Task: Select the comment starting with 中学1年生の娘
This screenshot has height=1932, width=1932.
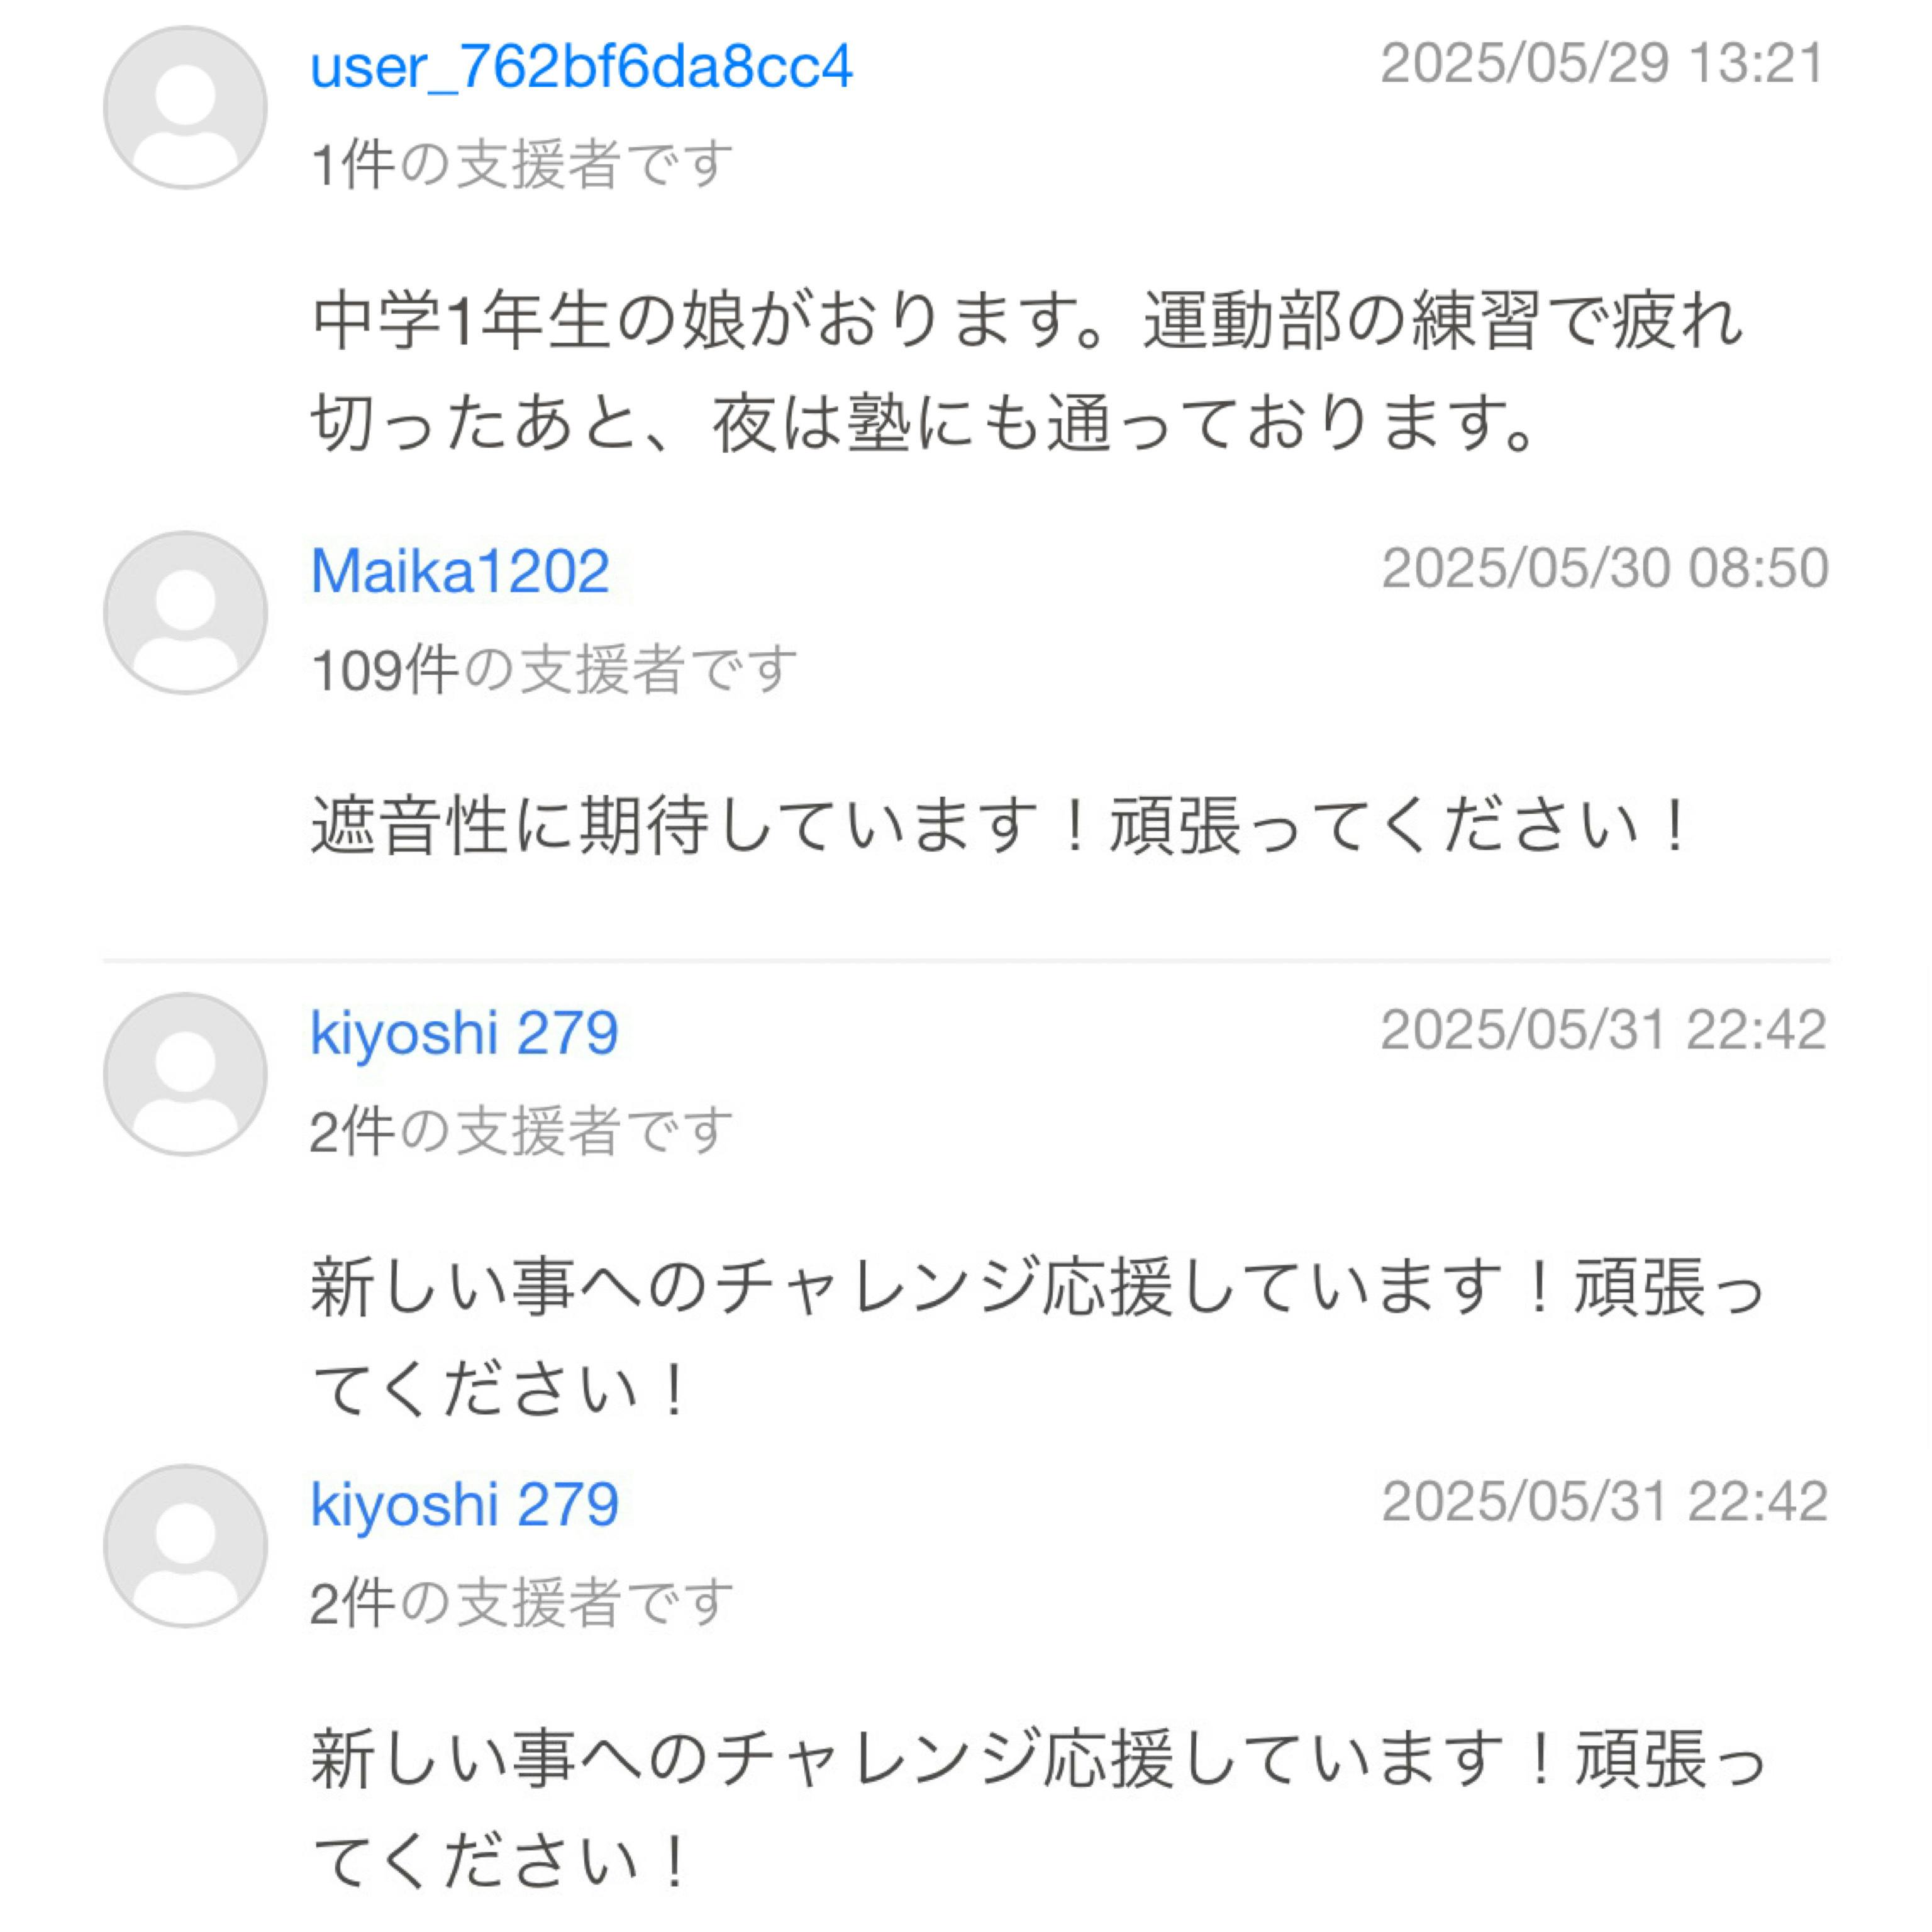Action: (x=1026, y=372)
